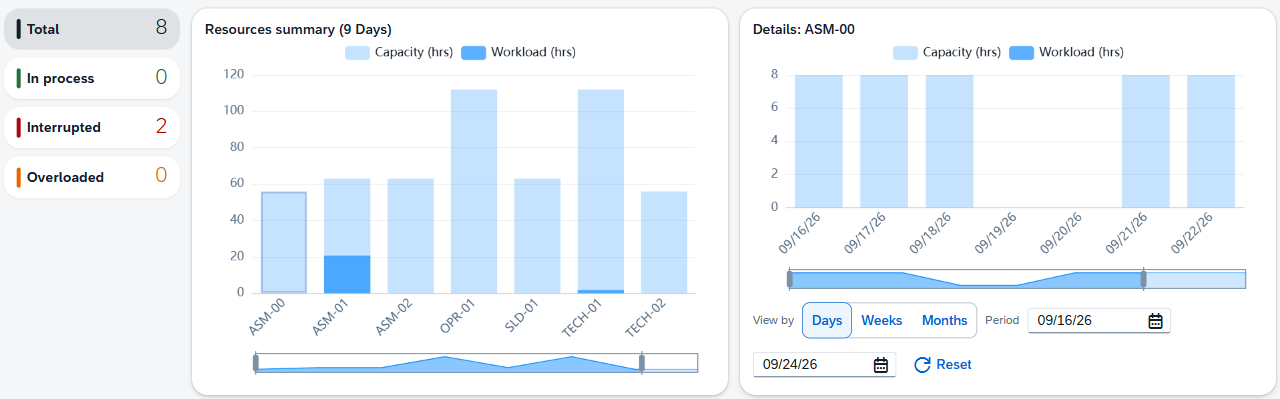Click the 09/21/26 bar in Details chart

pos(1145,141)
